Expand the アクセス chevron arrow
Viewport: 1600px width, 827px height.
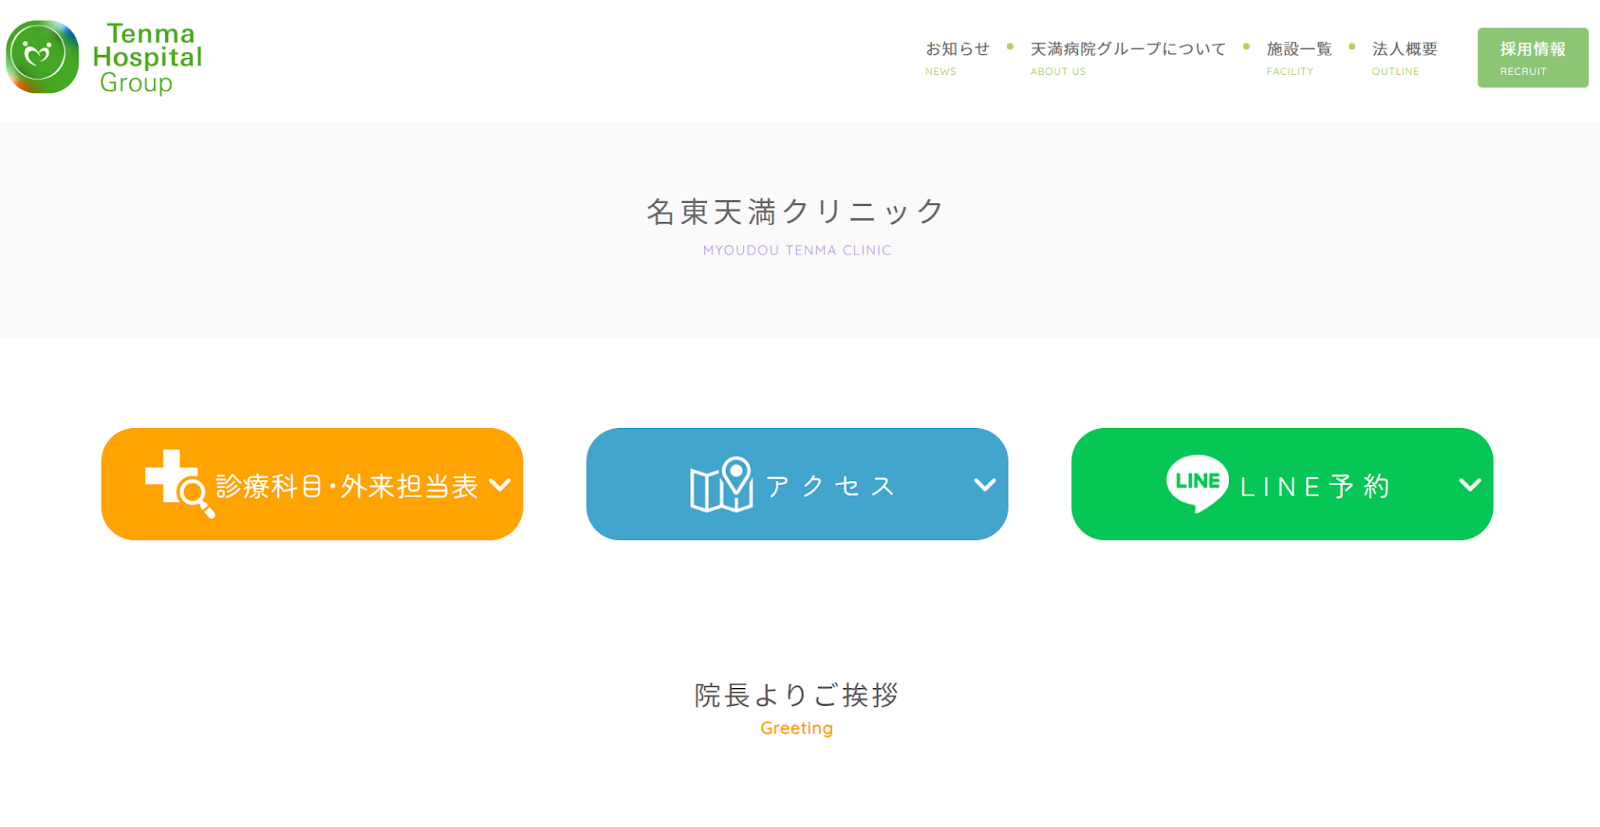pyautogui.click(x=985, y=485)
